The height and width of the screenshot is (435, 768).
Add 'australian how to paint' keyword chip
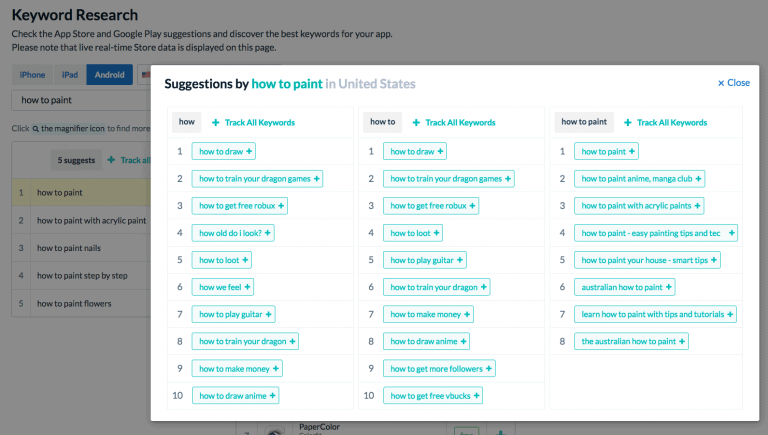pos(667,287)
